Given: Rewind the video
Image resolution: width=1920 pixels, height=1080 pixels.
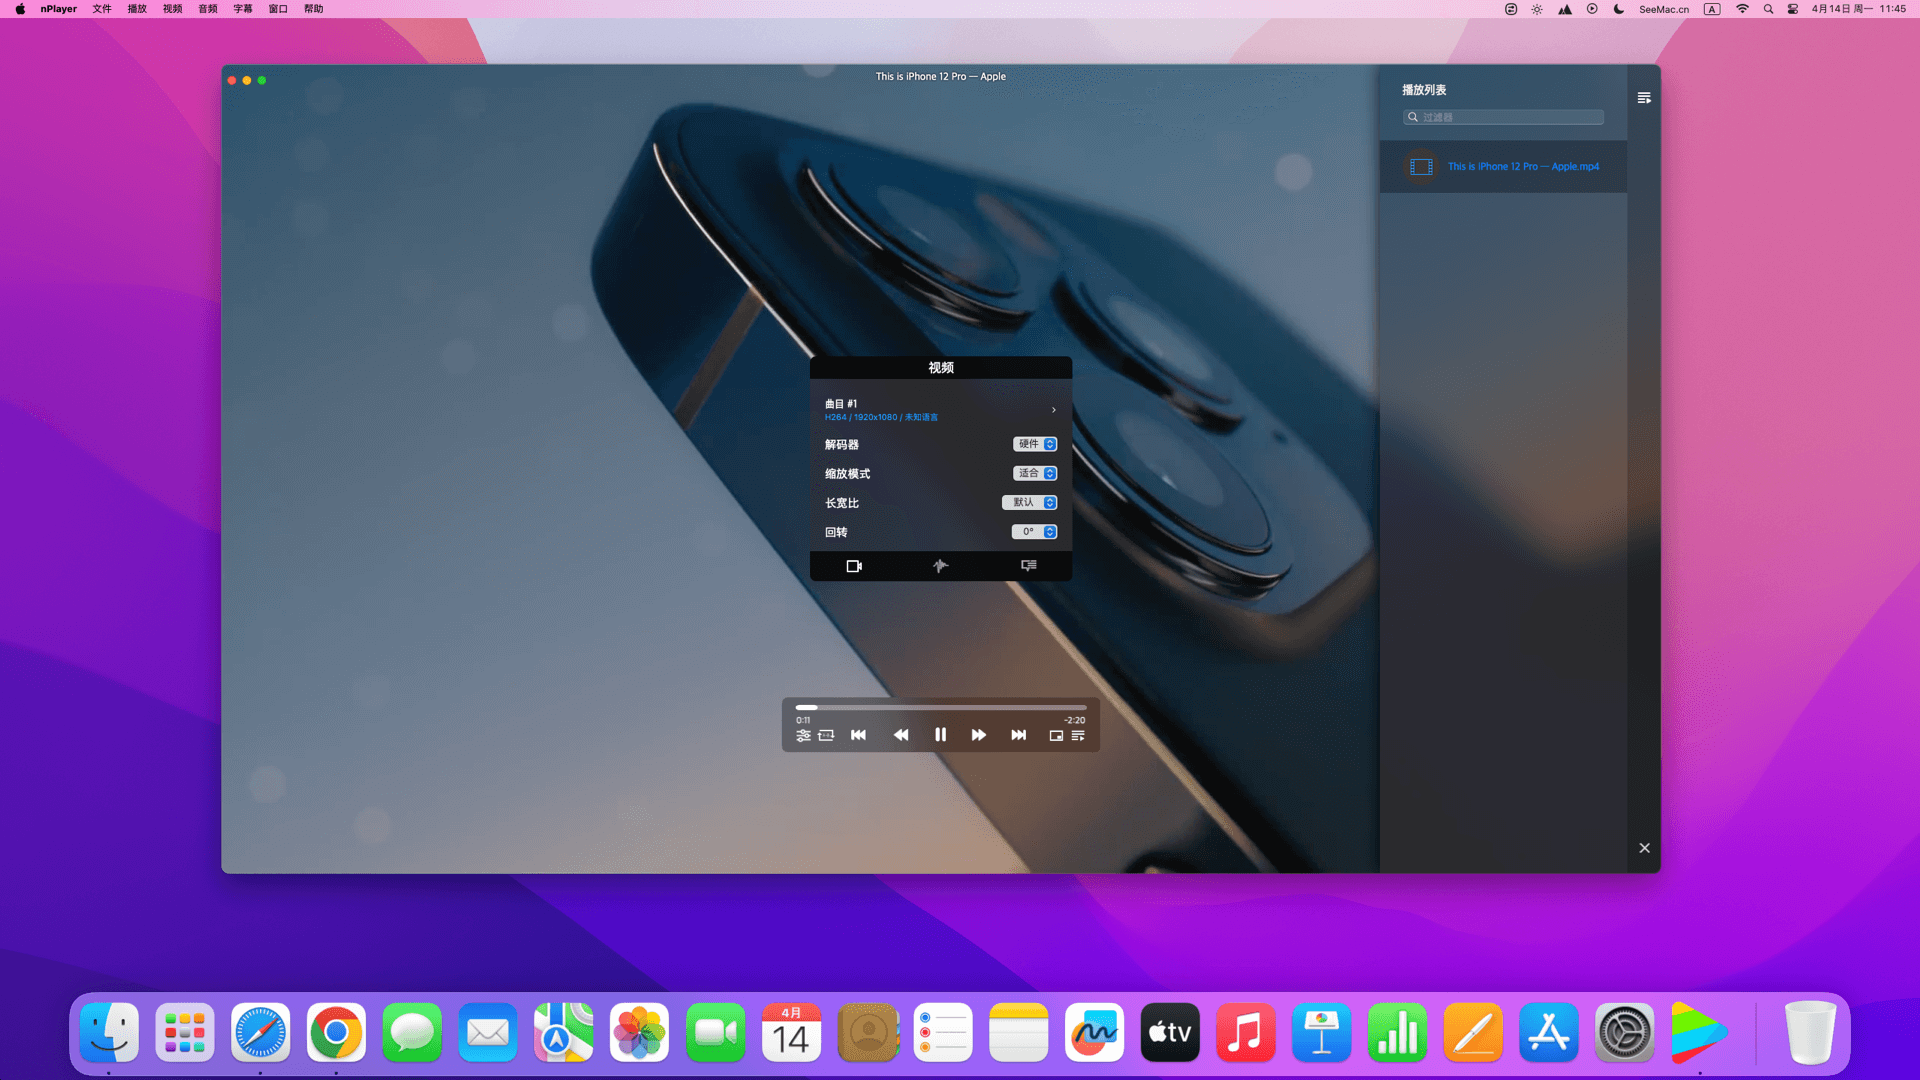Looking at the screenshot, I should point(901,735).
